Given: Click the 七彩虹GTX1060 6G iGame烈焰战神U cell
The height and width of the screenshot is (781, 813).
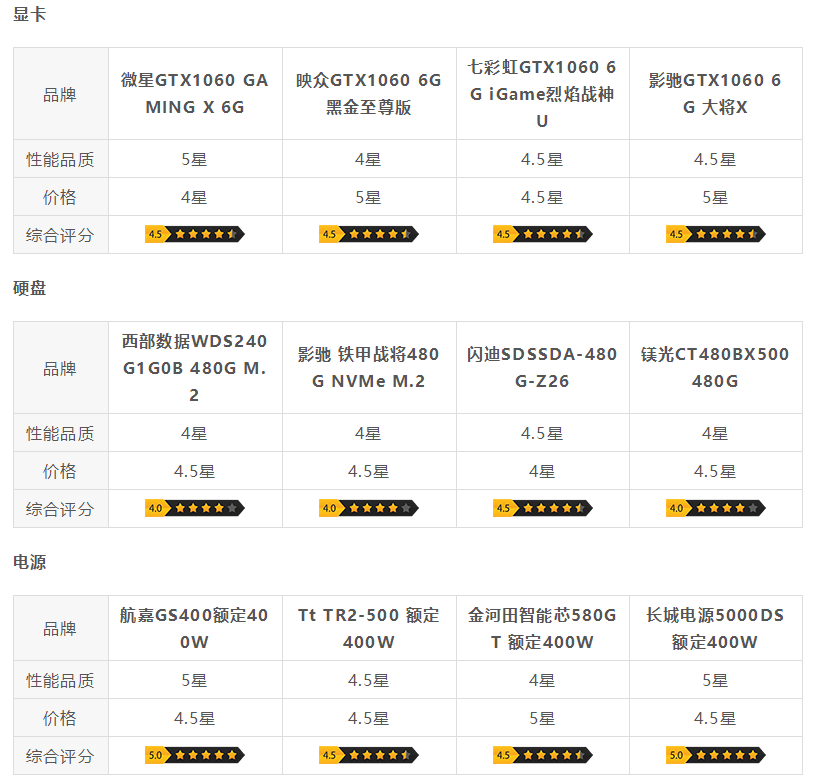Looking at the screenshot, I should [x=542, y=94].
